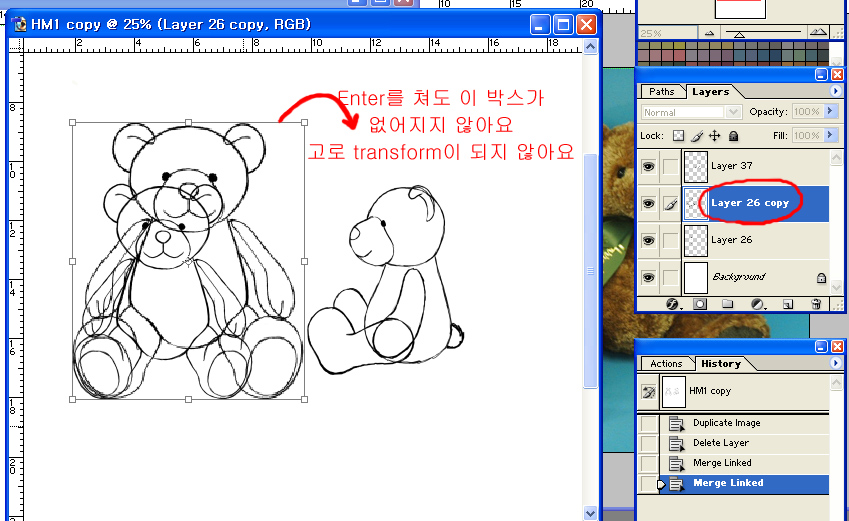Create a new layer set folder
Screen dimensions: 849x521
pos(728,303)
